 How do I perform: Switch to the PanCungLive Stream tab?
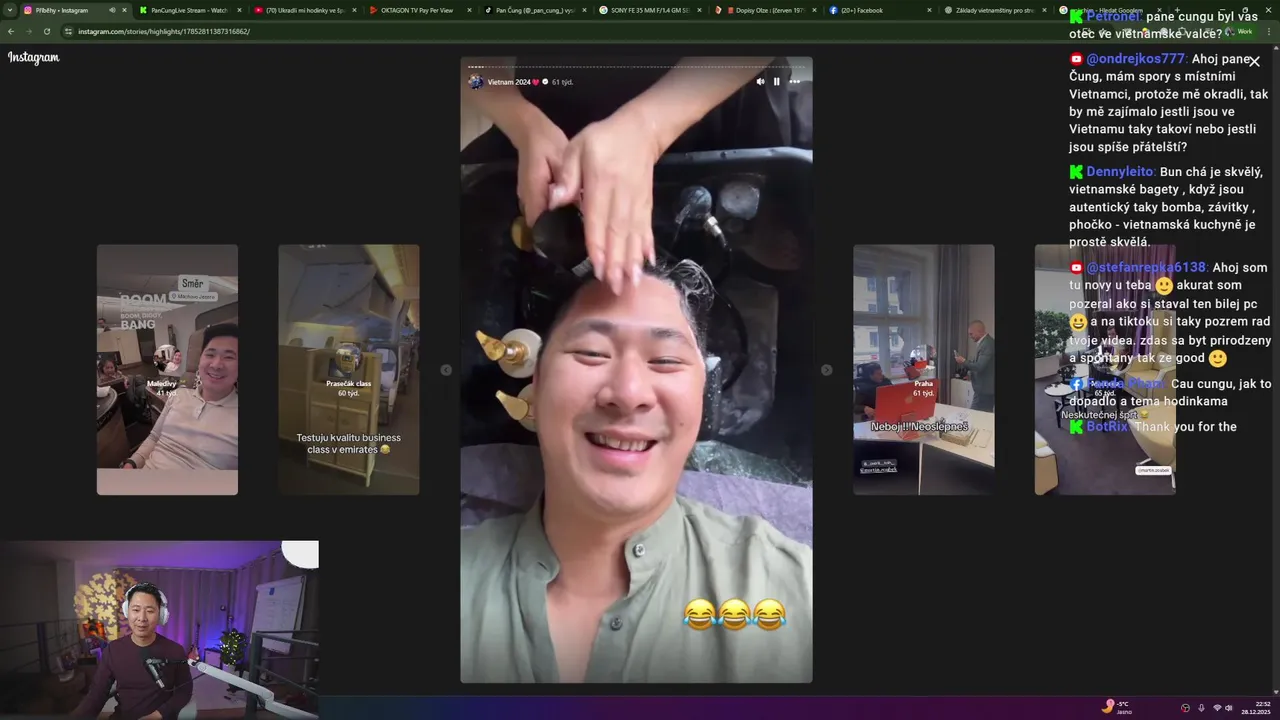click(x=190, y=10)
